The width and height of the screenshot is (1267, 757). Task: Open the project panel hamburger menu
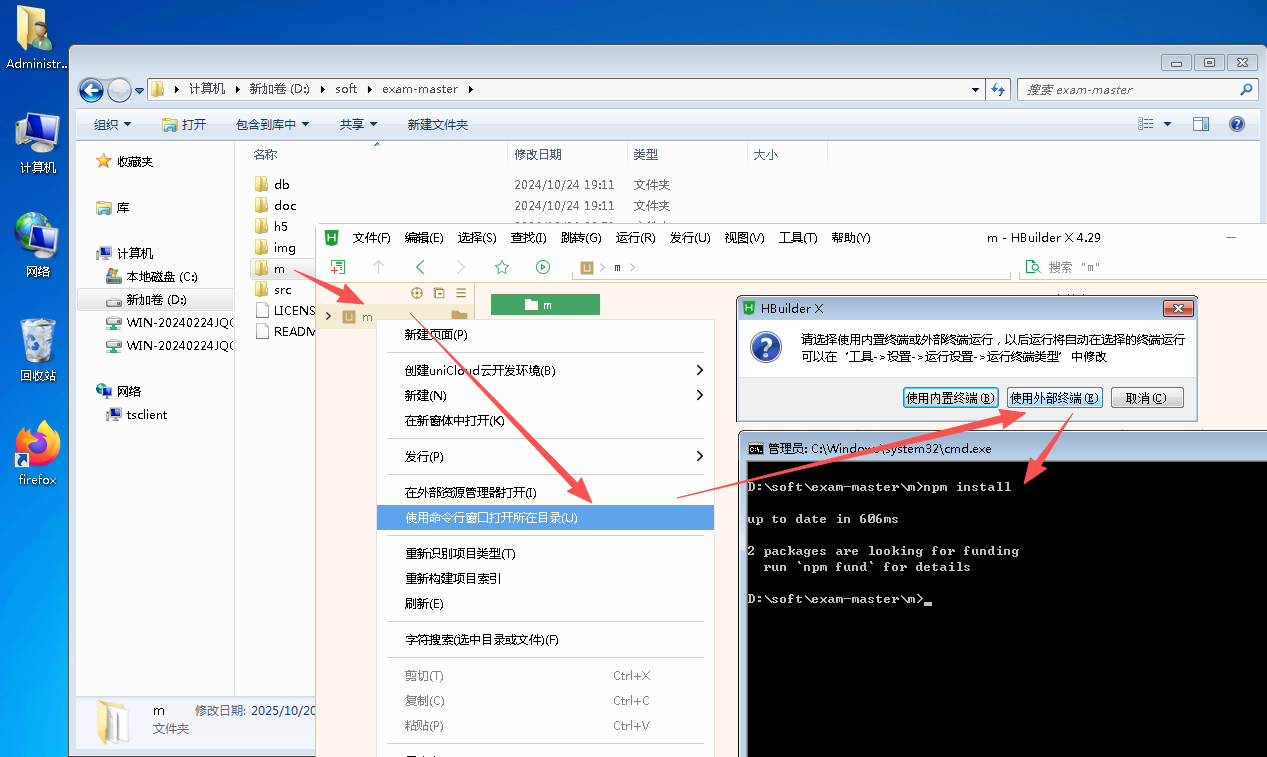pos(461,293)
